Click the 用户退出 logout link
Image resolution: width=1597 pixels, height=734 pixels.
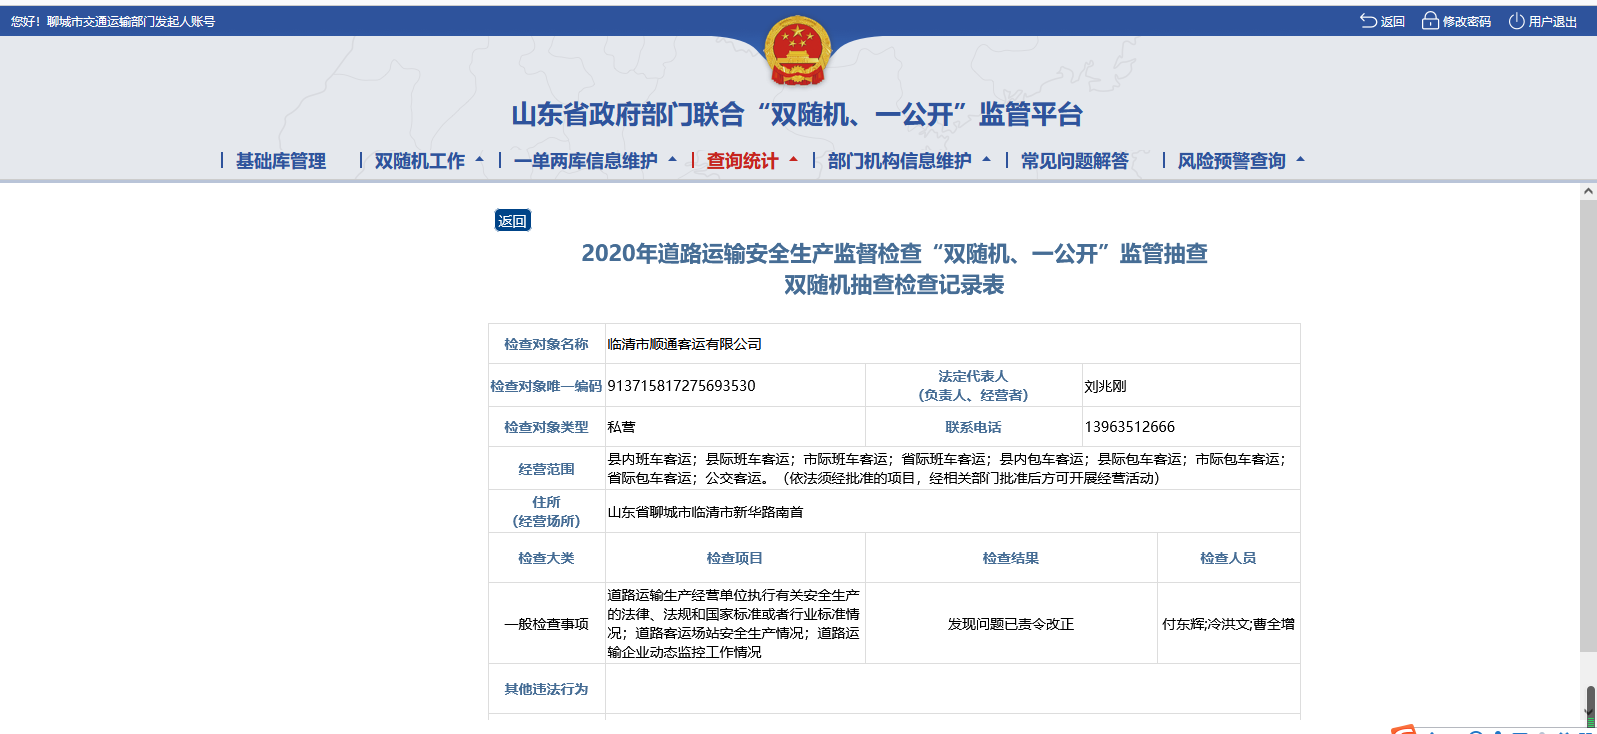click(x=1552, y=21)
